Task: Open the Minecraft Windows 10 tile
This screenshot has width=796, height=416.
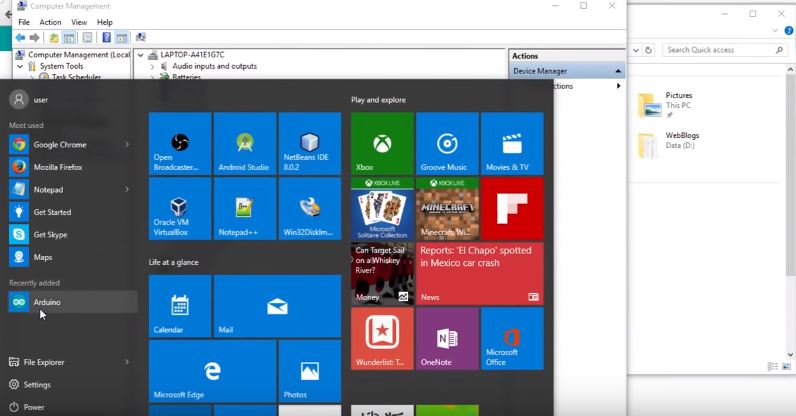Action: pos(447,208)
